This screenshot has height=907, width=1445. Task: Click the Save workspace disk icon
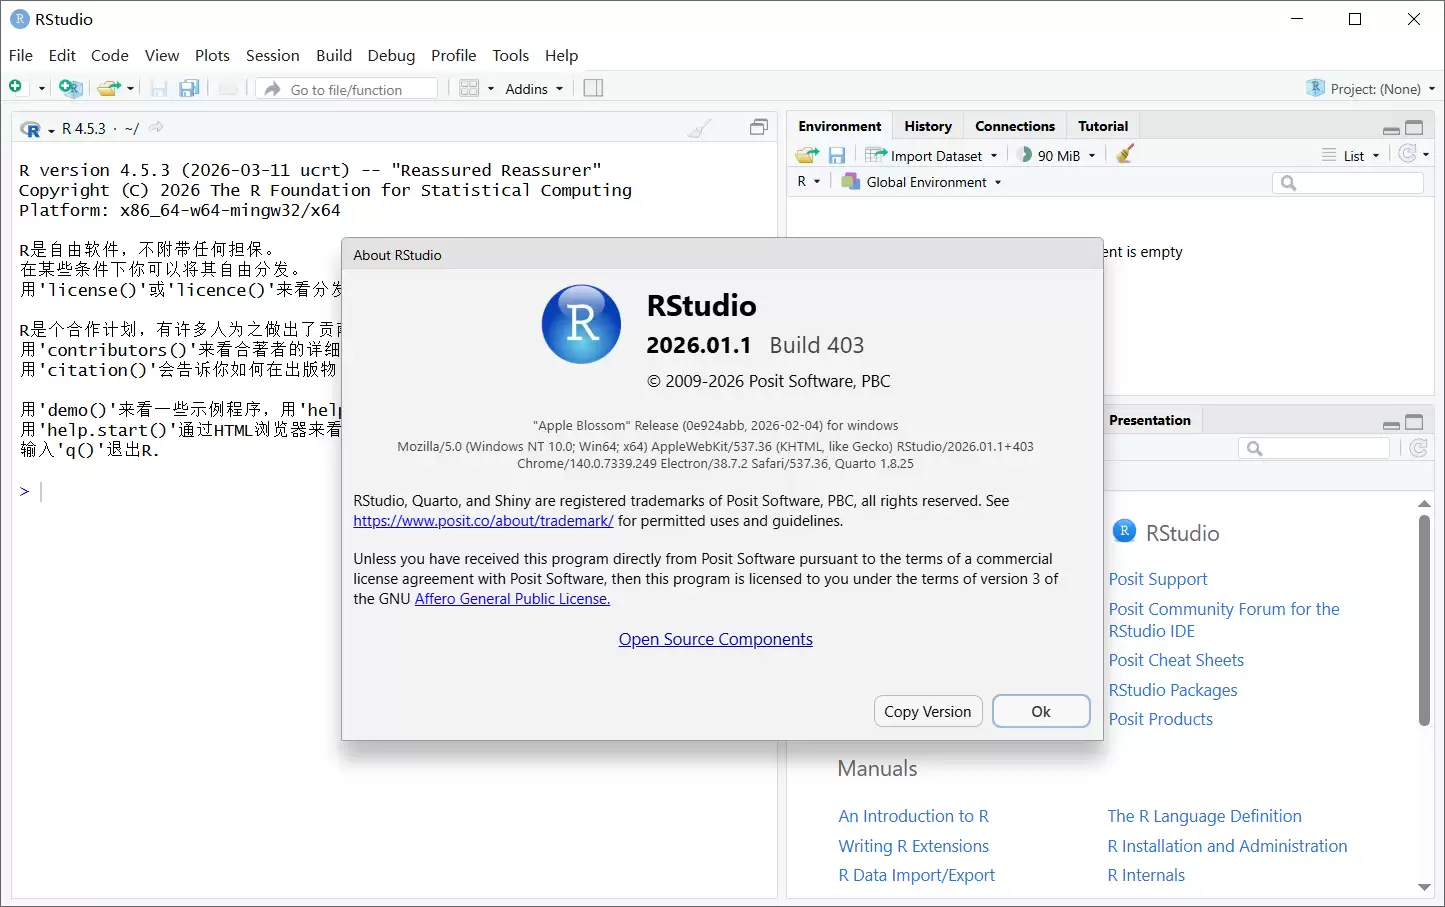click(x=837, y=155)
